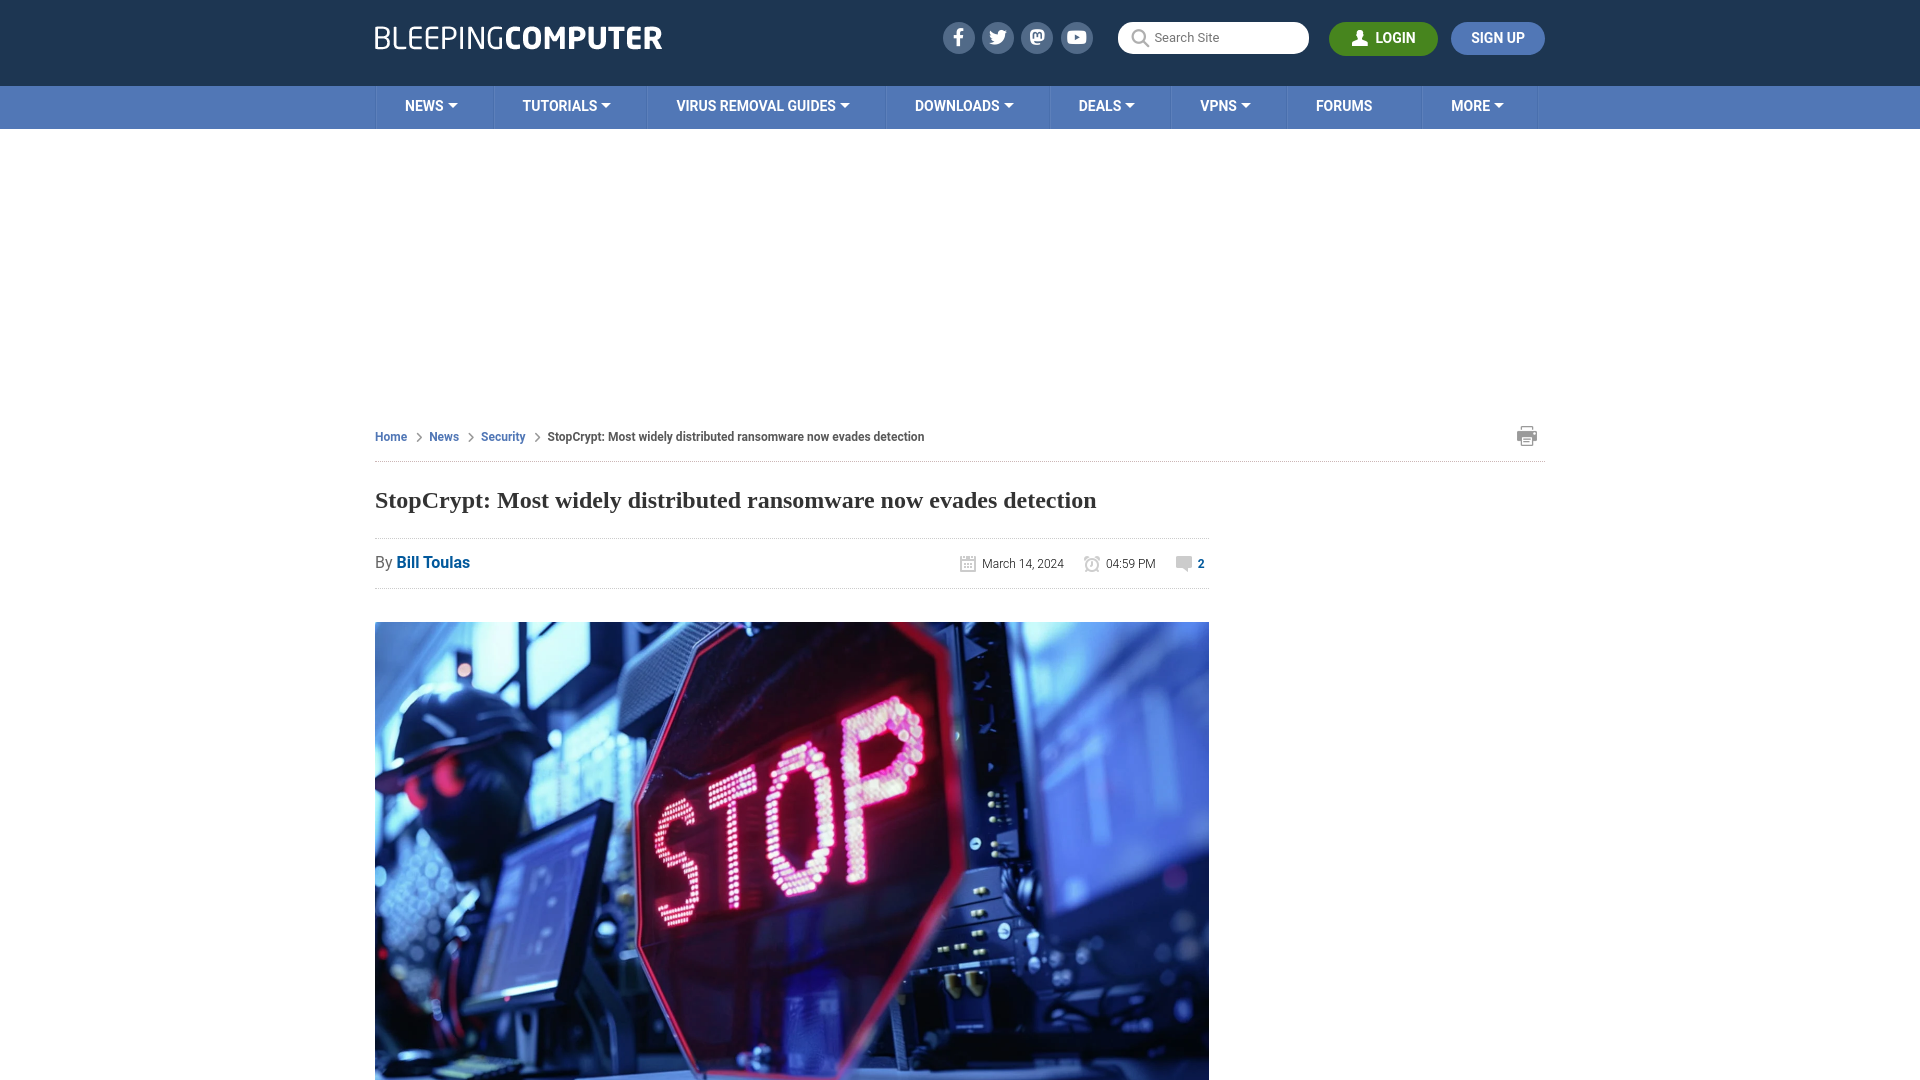The width and height of the screenshot is (1920, 1080).
Task: Click the search magnifier icon
Action: (1137, 37)
